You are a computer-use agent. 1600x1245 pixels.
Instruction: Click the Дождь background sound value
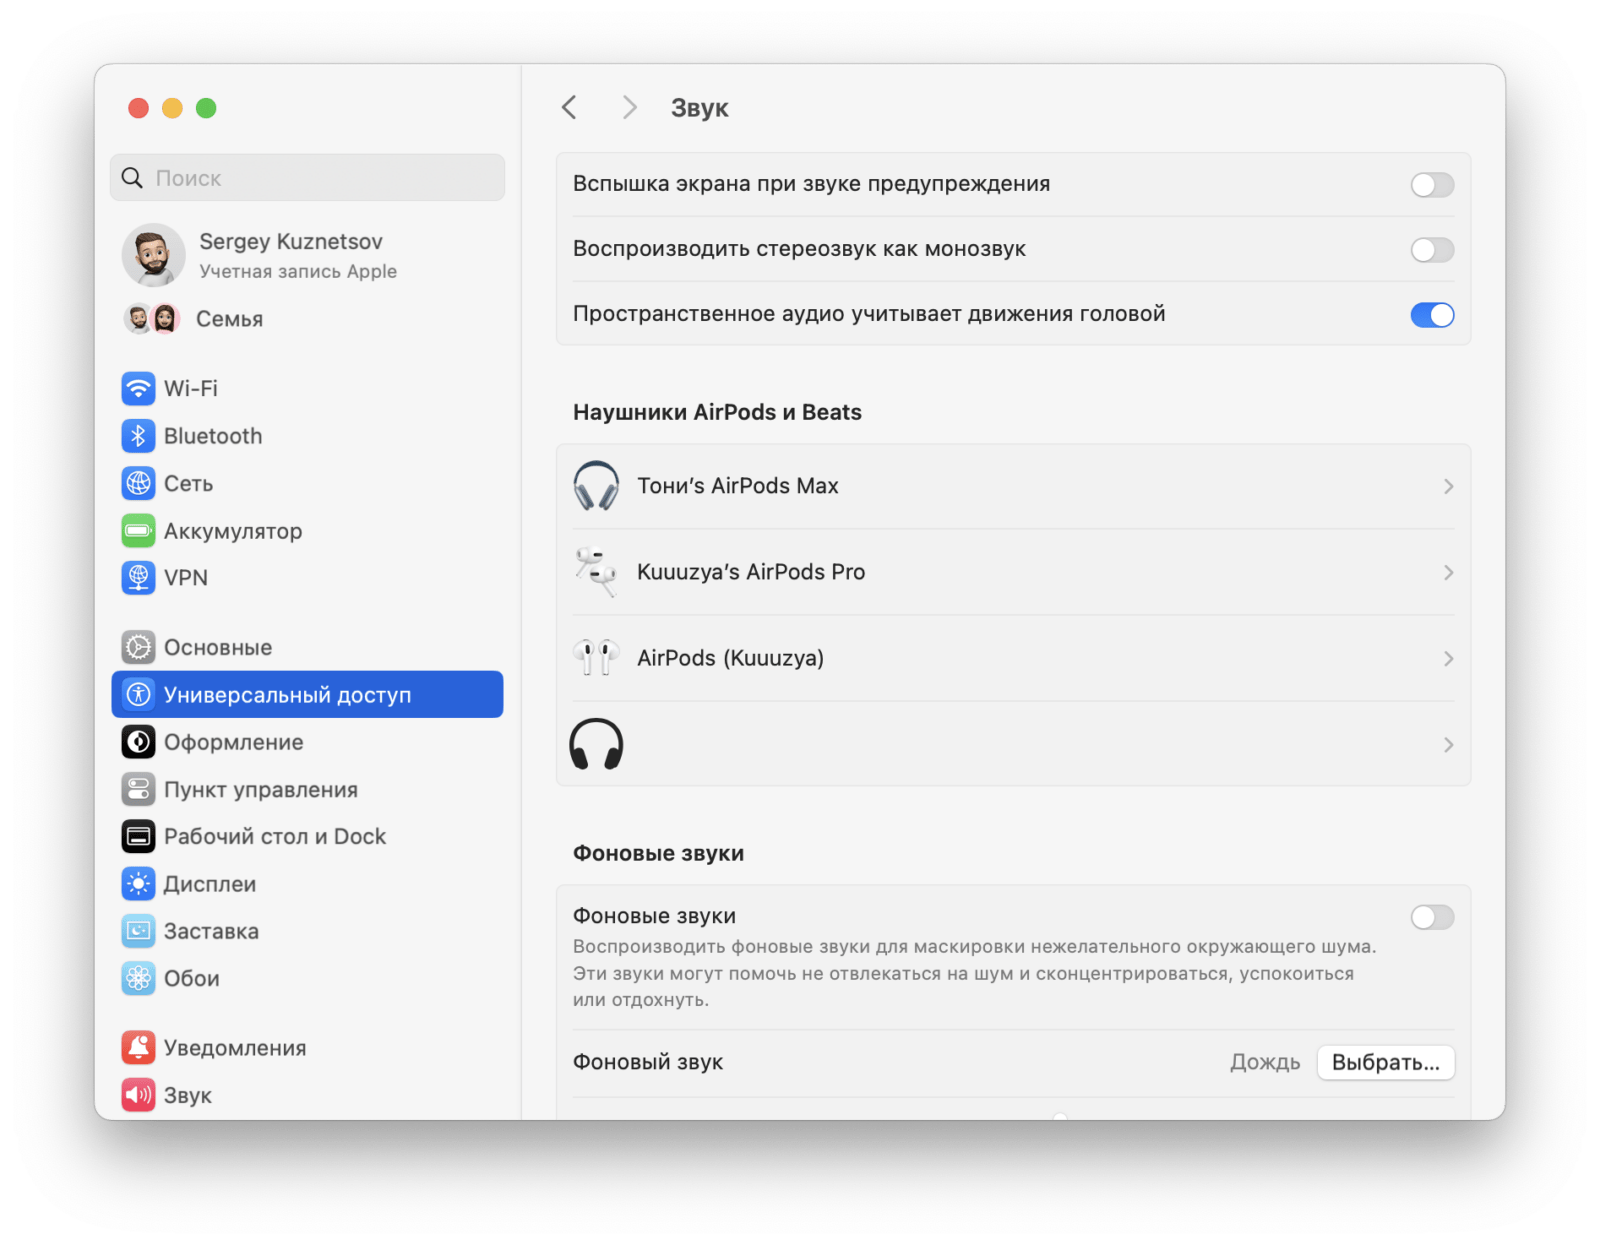point(1265,1062)
